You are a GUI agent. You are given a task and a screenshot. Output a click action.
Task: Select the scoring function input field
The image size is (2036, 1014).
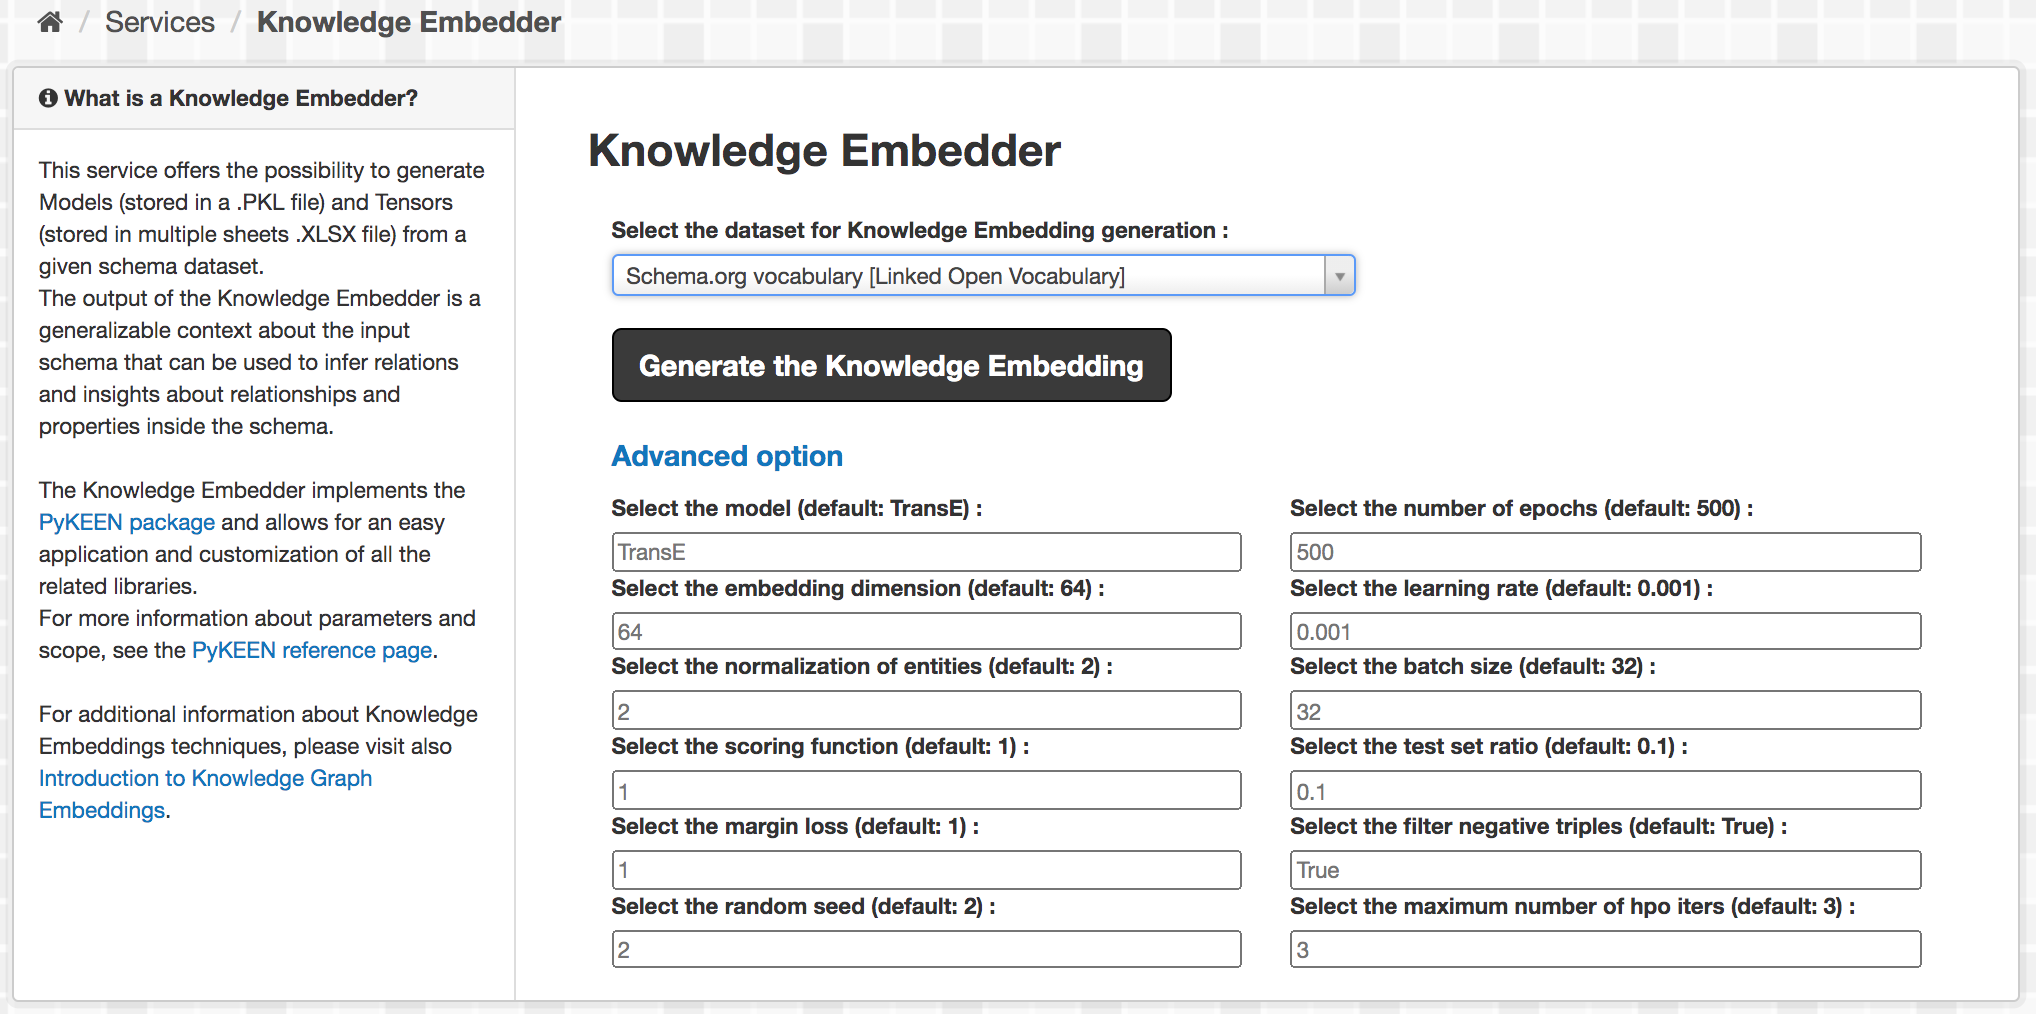click(926, 791)
